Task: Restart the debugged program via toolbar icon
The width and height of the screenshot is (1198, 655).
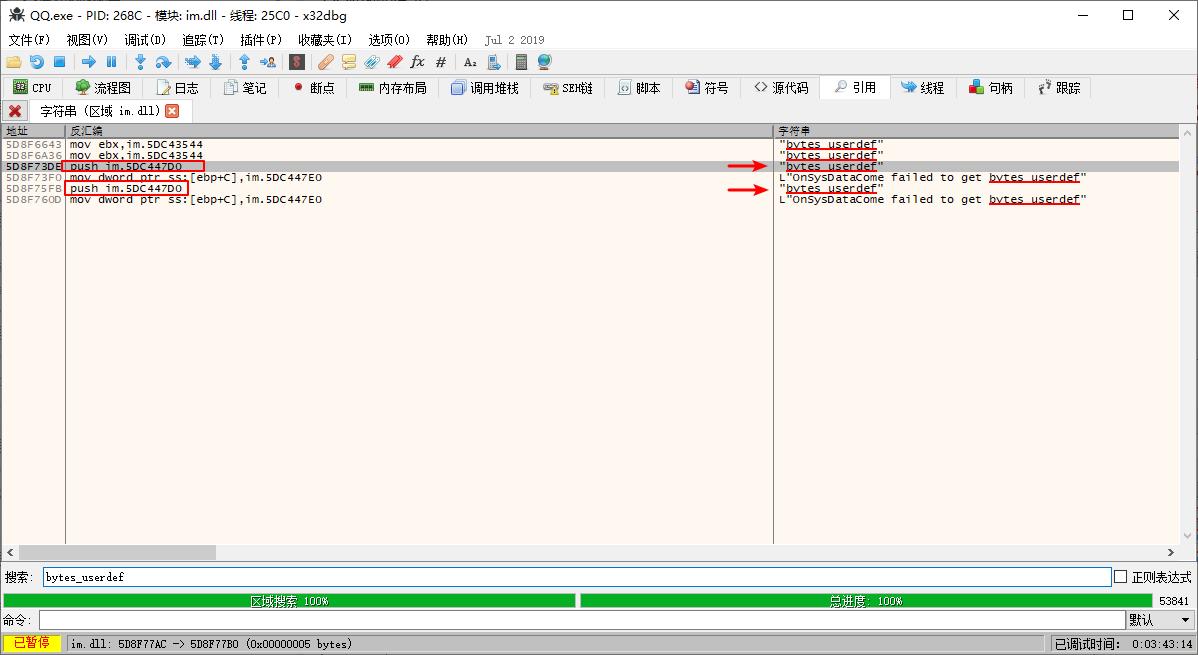Action: click(37, 62)
